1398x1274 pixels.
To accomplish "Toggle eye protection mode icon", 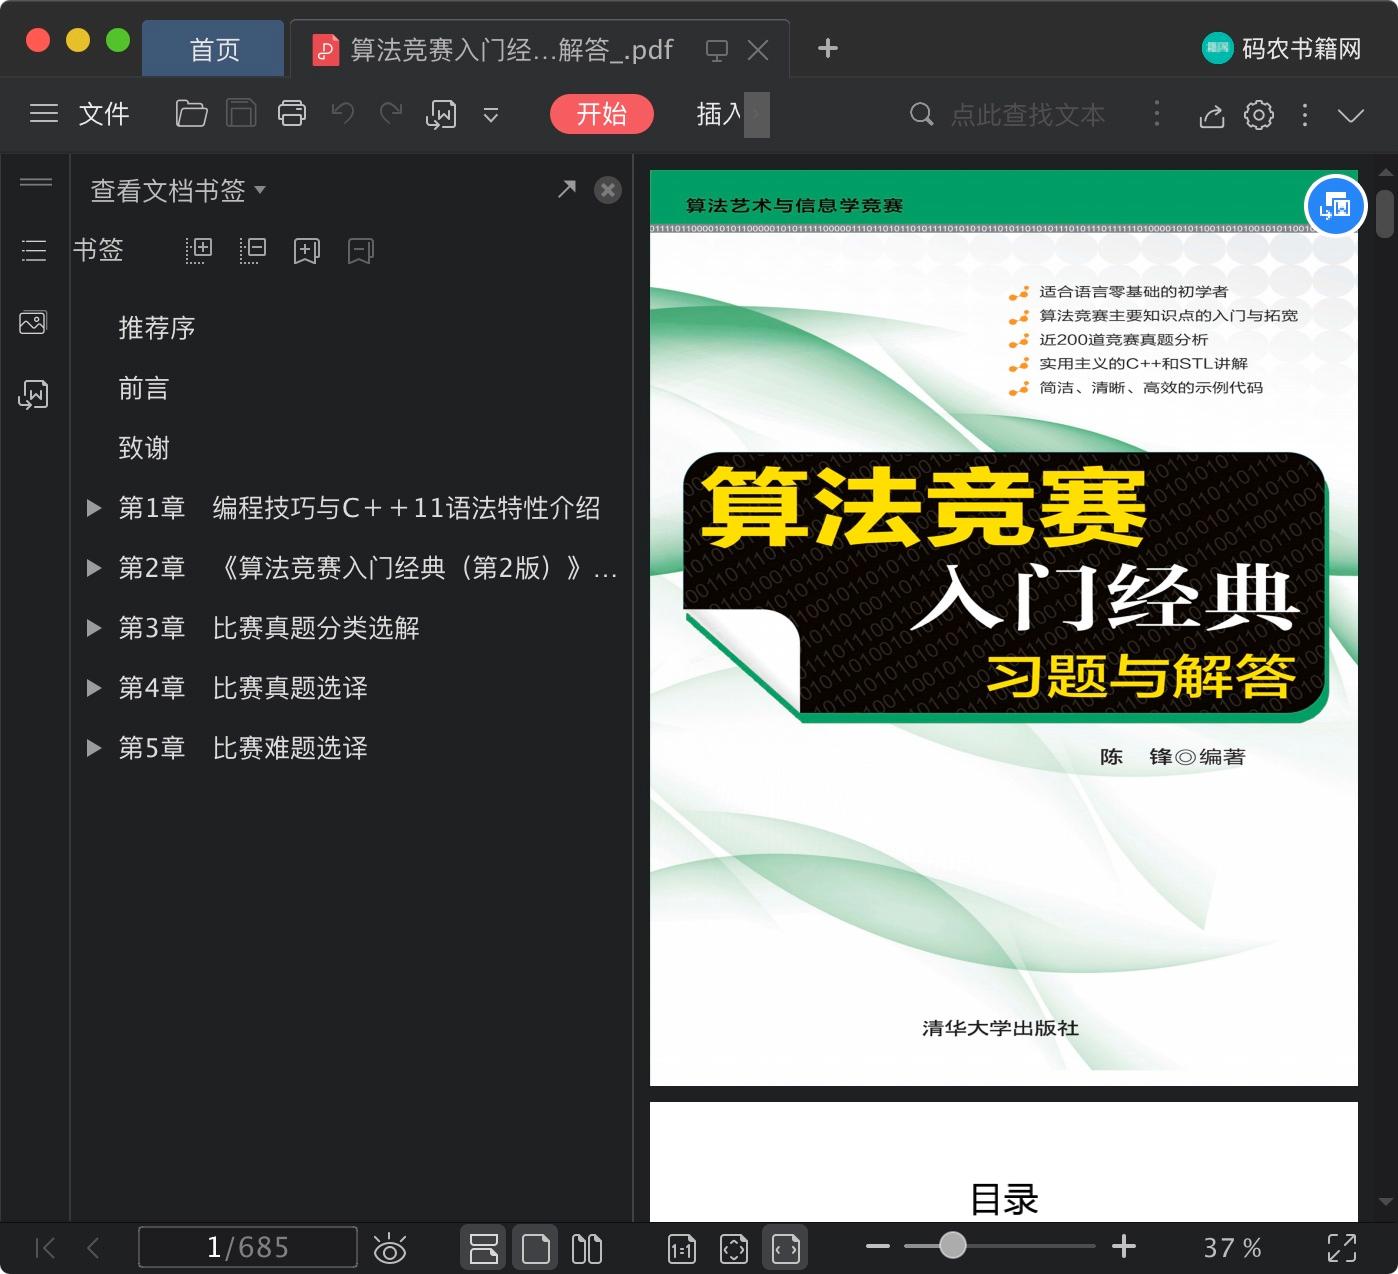I will point(389,1248).
